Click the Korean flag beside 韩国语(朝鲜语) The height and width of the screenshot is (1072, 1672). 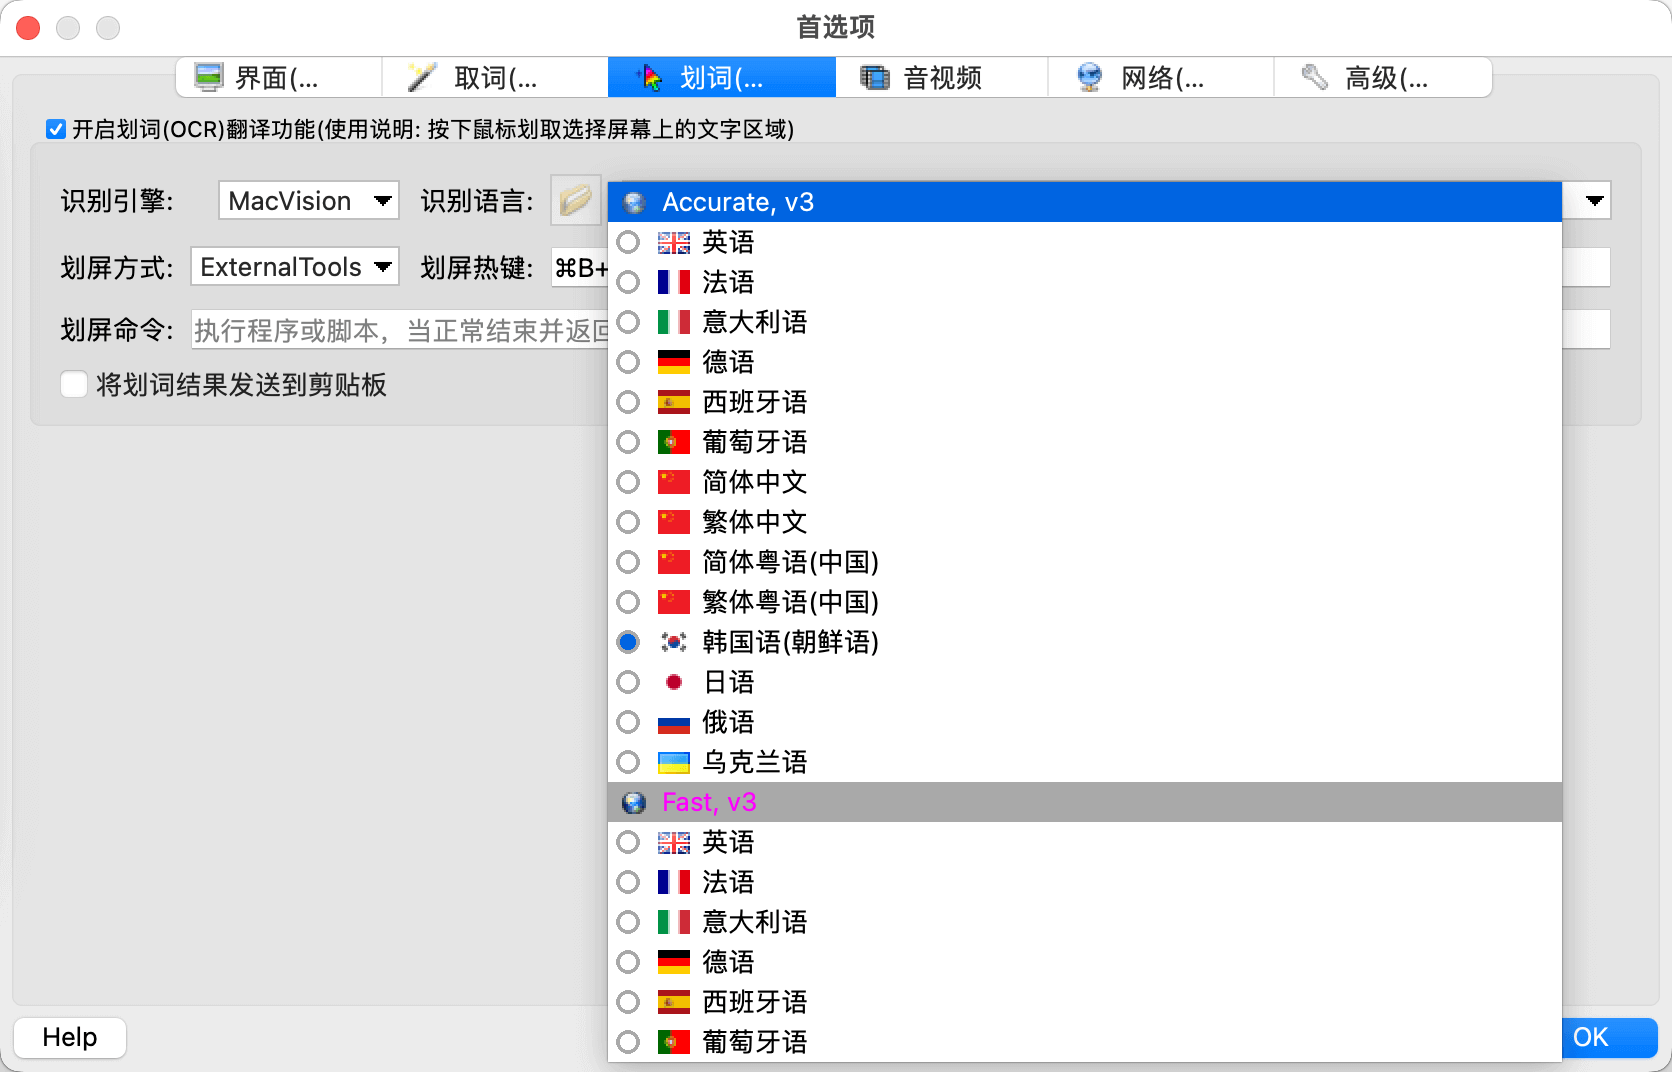click(x=673, y=642)
